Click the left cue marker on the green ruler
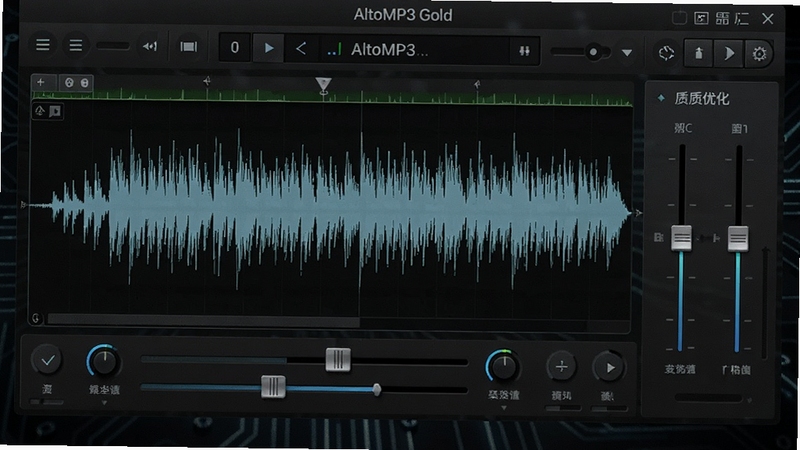Viewport: 800px width, 450px height. [207, 81]
